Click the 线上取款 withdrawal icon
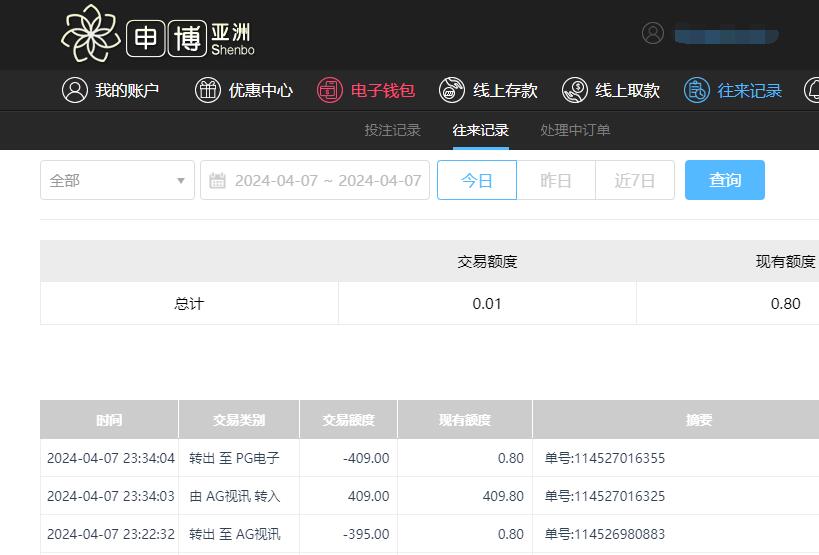This screenshot has width=819, height=555. click(574, 90)
